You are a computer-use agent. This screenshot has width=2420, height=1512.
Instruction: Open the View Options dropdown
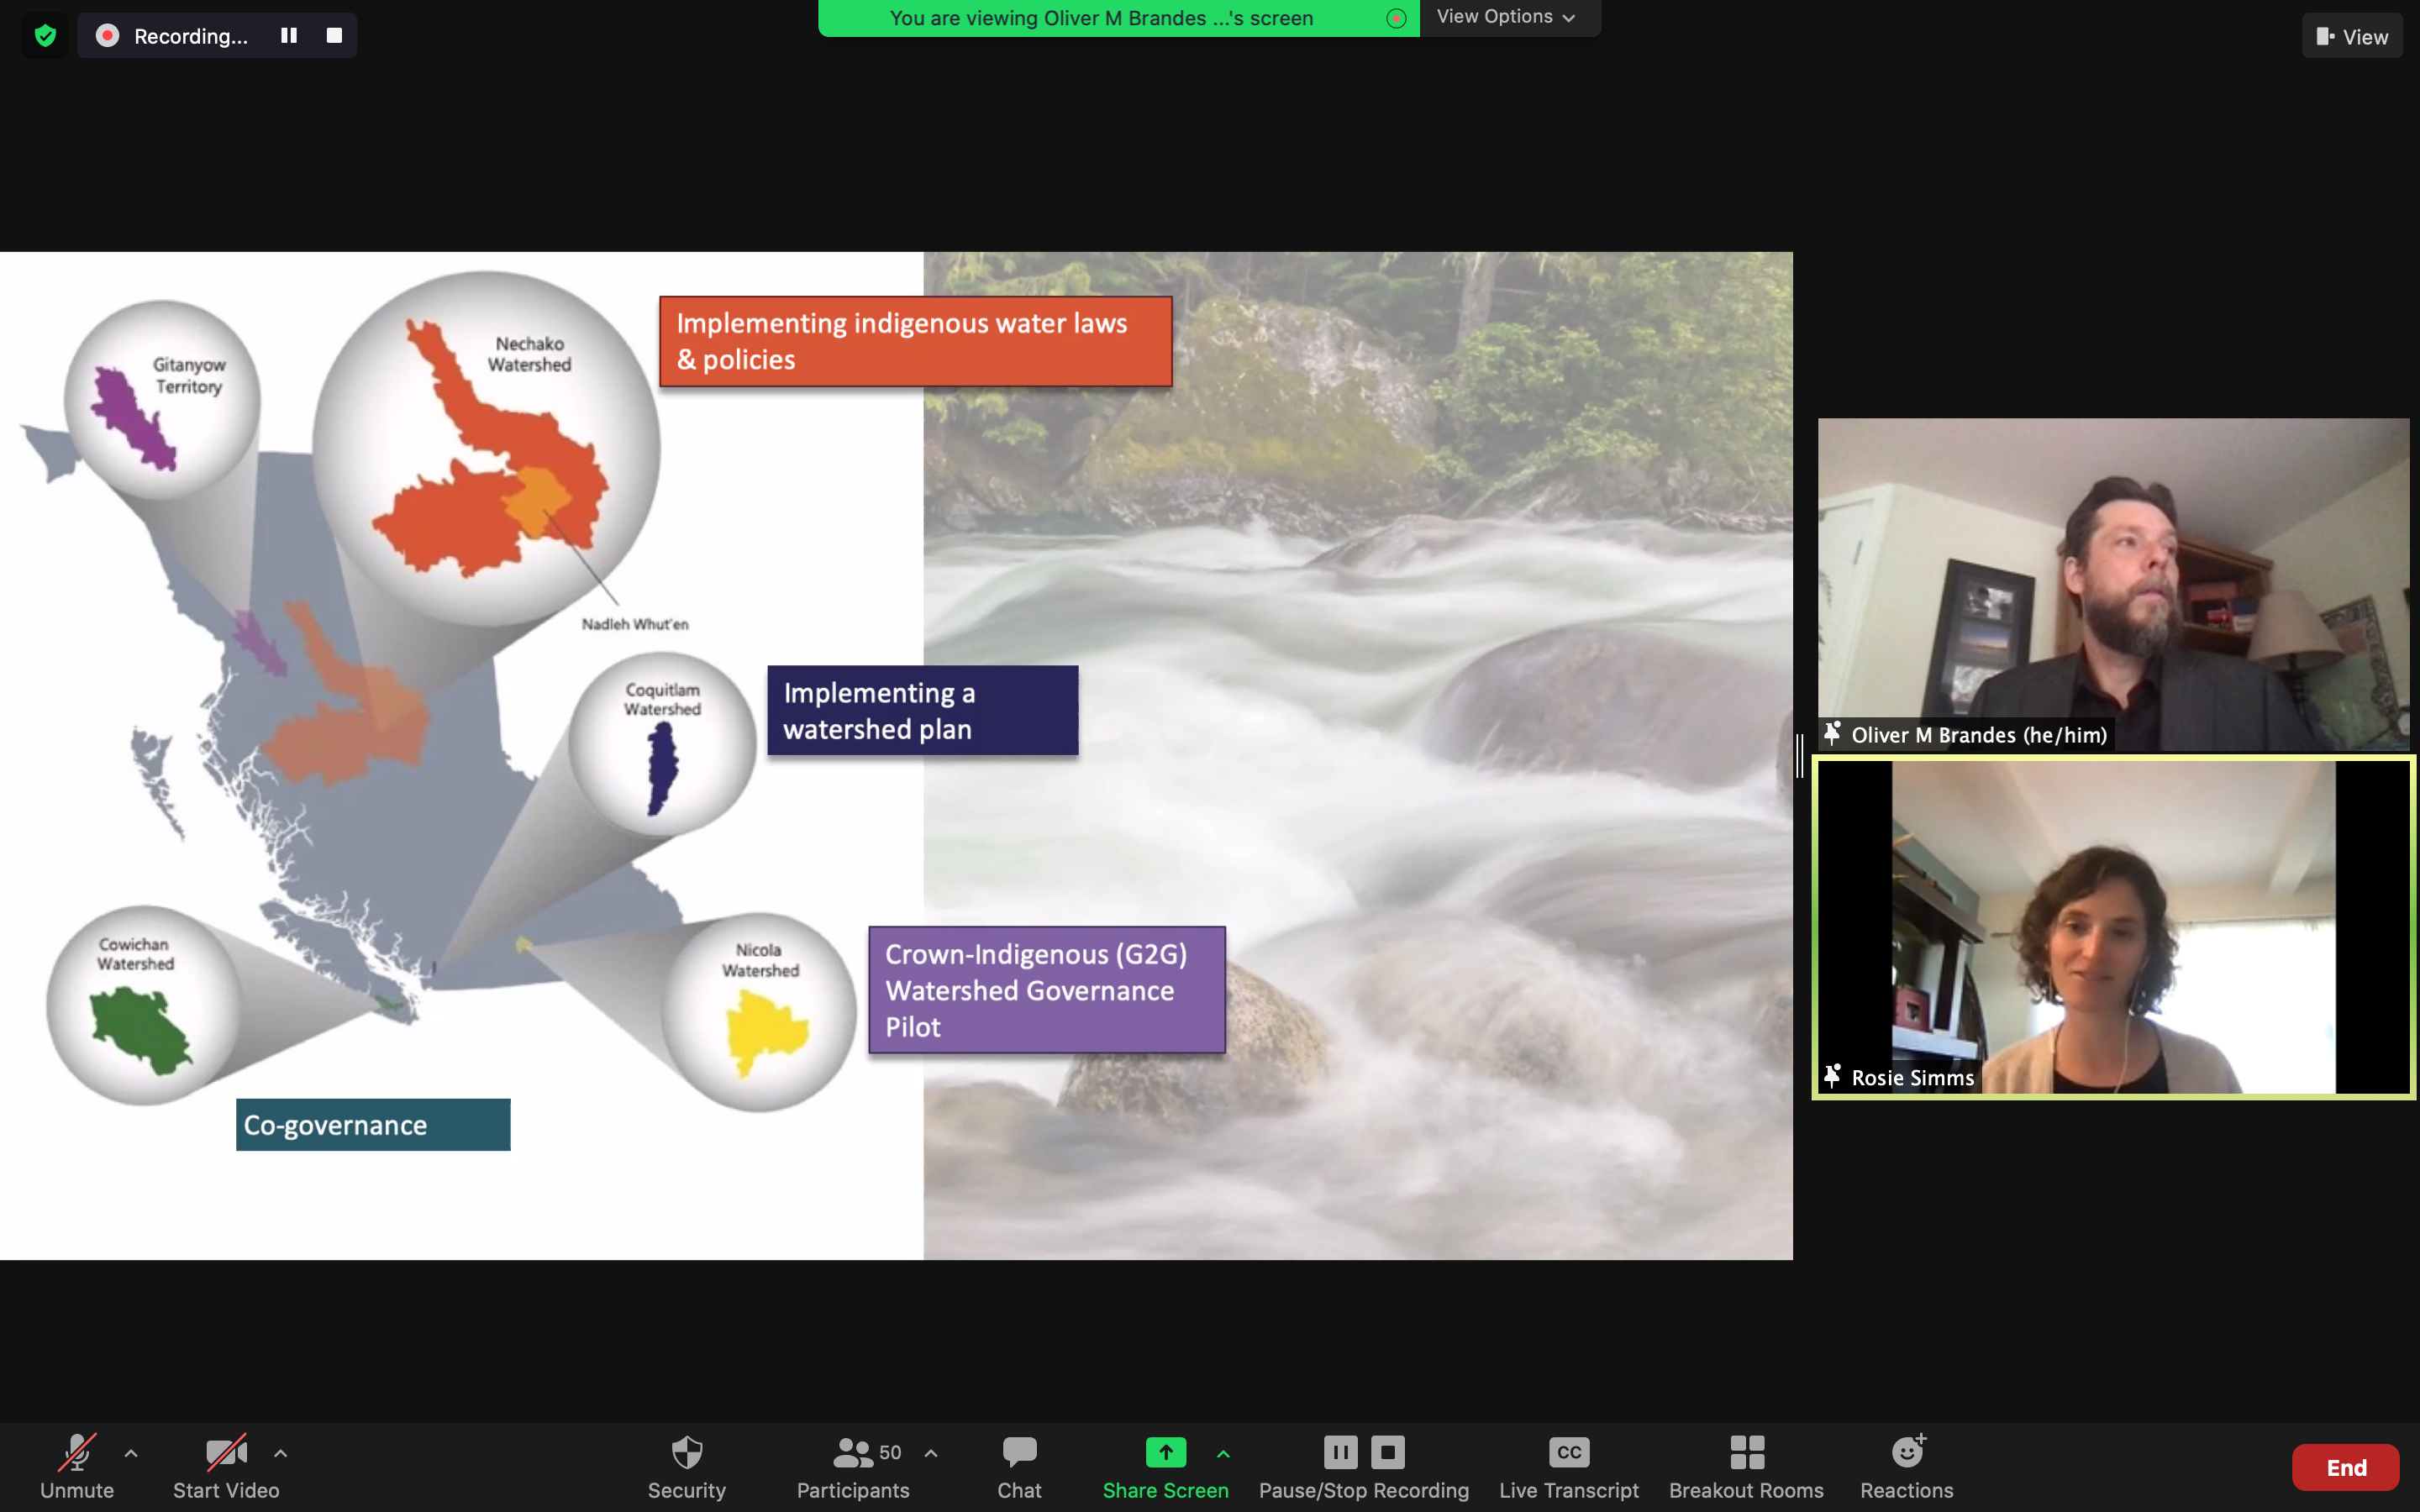(1507, 17)
